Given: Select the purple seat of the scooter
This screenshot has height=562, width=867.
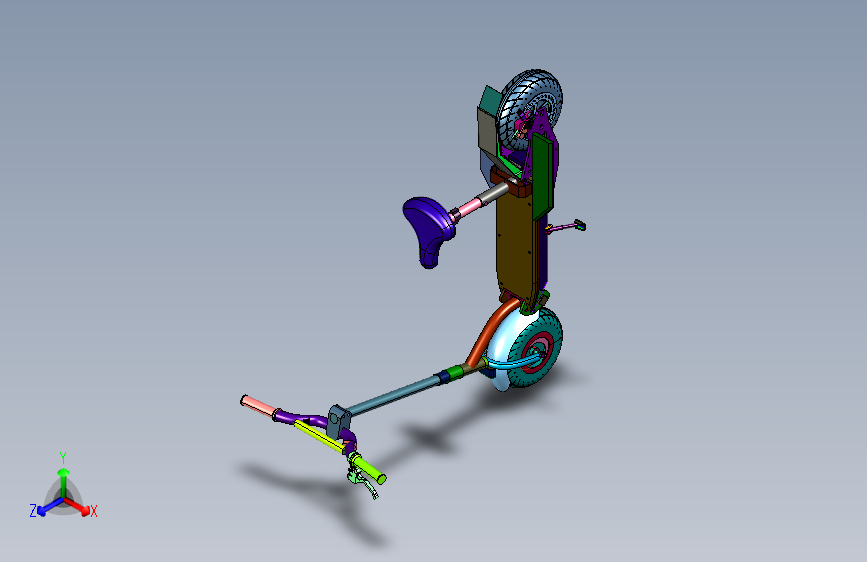Looking at the screenshot, I should point(429,230).
